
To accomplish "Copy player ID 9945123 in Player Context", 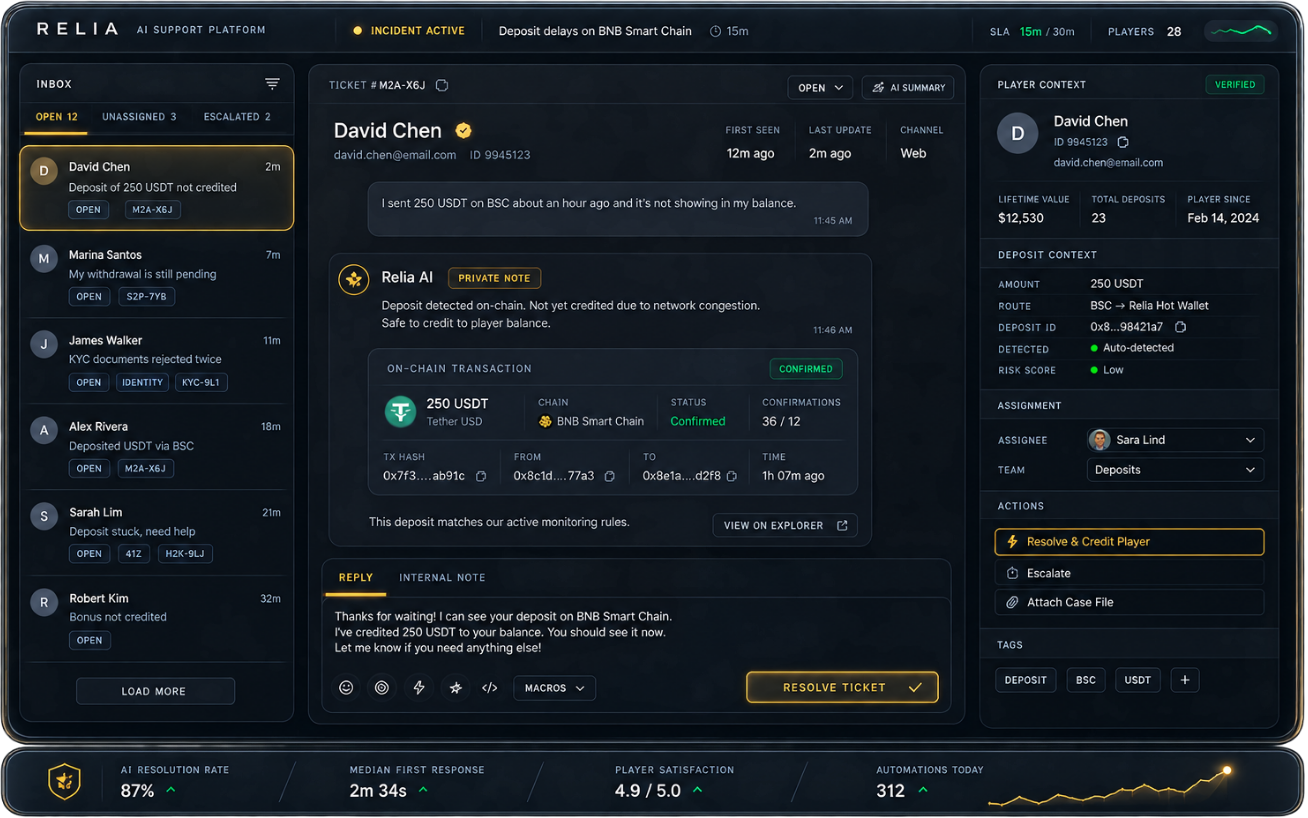I will 1123,142.
